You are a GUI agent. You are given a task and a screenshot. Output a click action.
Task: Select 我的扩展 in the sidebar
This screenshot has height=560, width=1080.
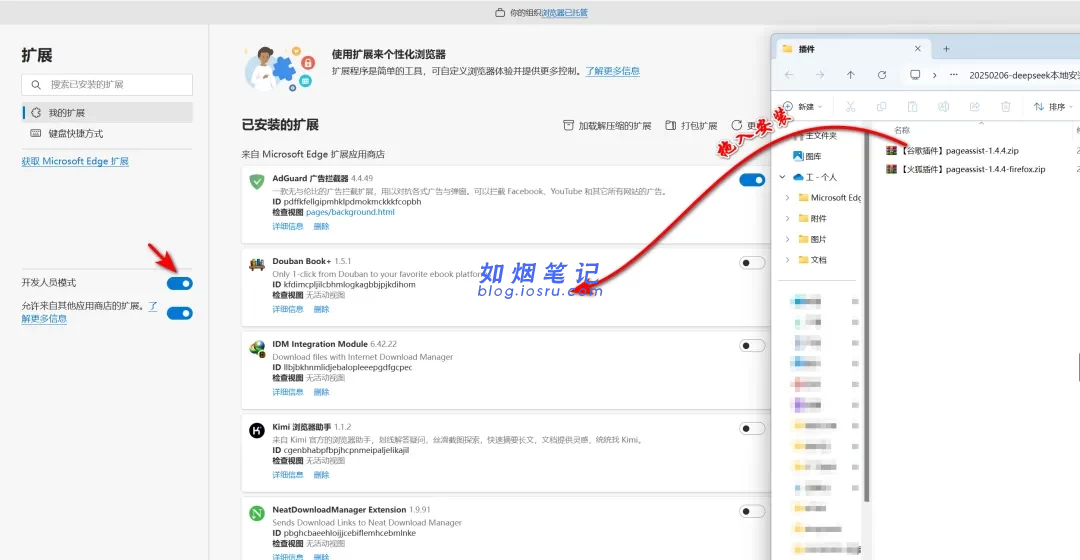107,112
